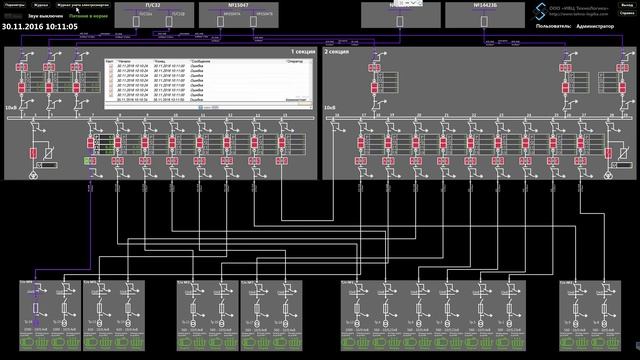This screenshot has height=360, width=640.
Task: Click the 1 секция label
Action: [x=303, y=52]
